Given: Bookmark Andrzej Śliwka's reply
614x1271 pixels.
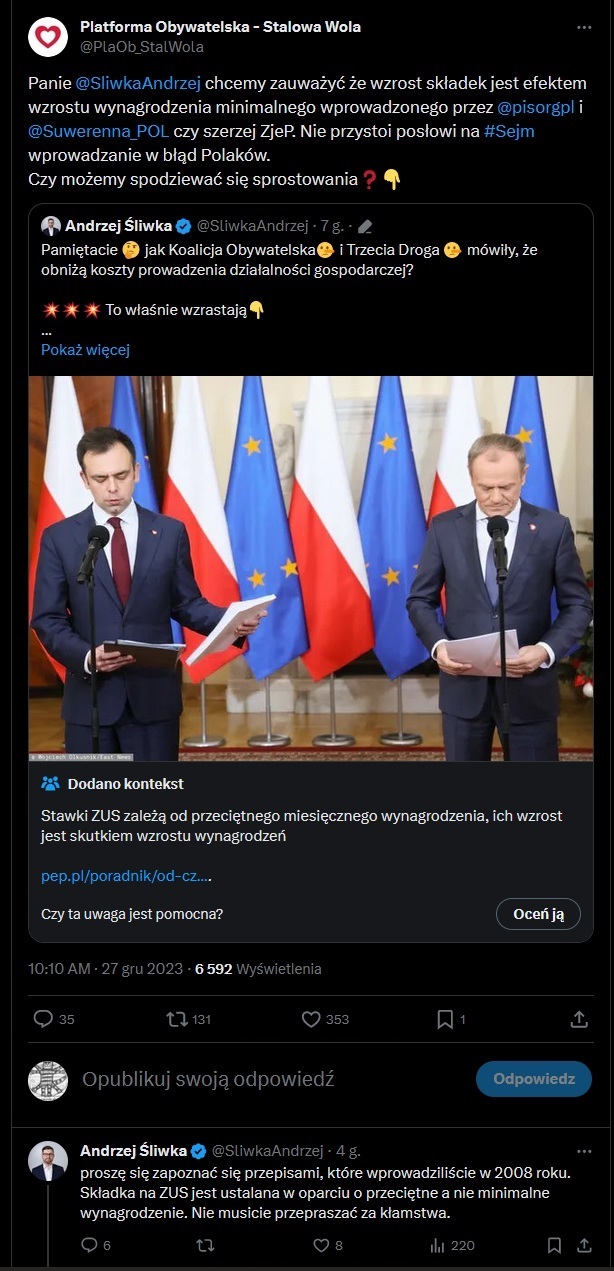Looking at the screenshot, I should coord(554,1245).
